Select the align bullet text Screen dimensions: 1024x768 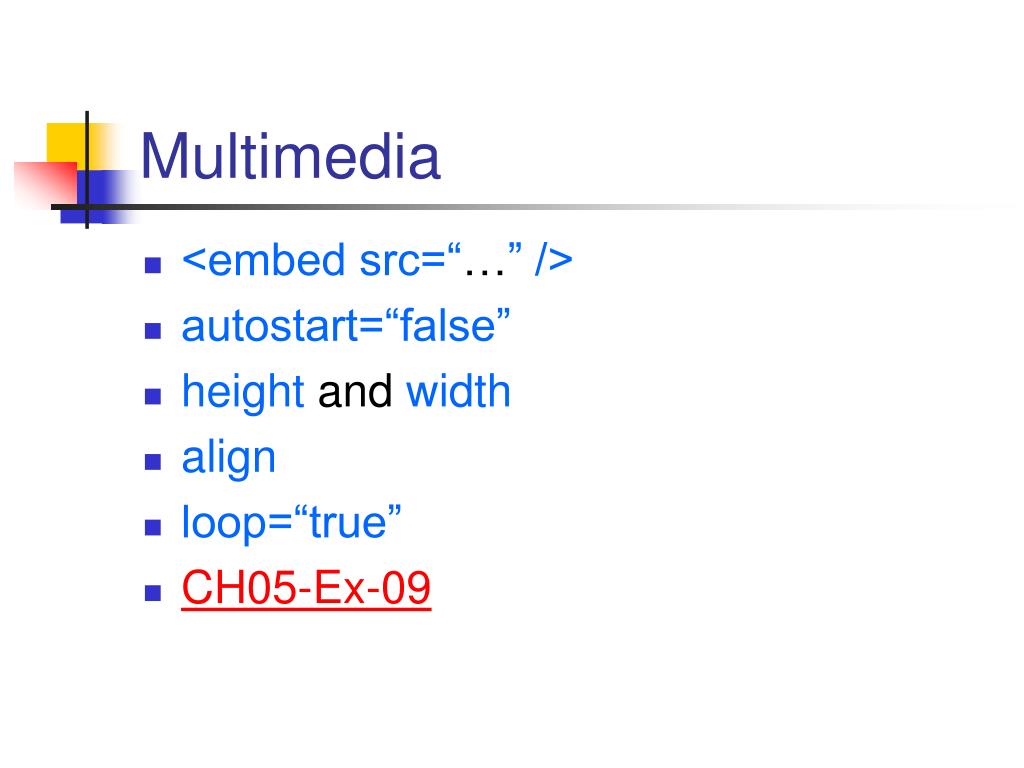[x=229, y=458]
